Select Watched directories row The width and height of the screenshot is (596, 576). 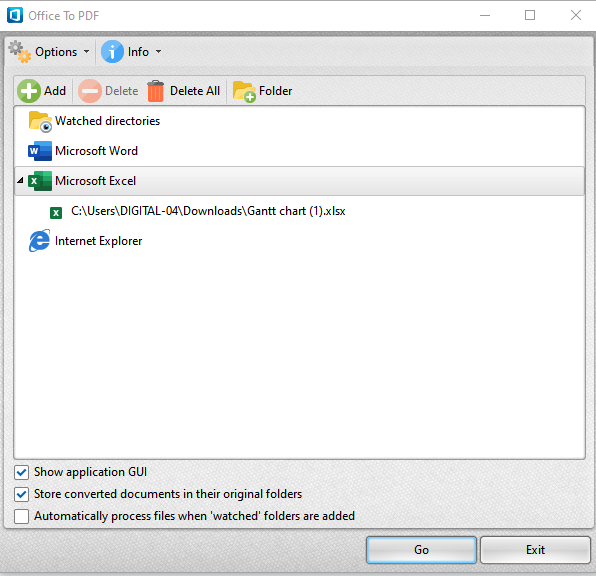[x=299, y=121]
